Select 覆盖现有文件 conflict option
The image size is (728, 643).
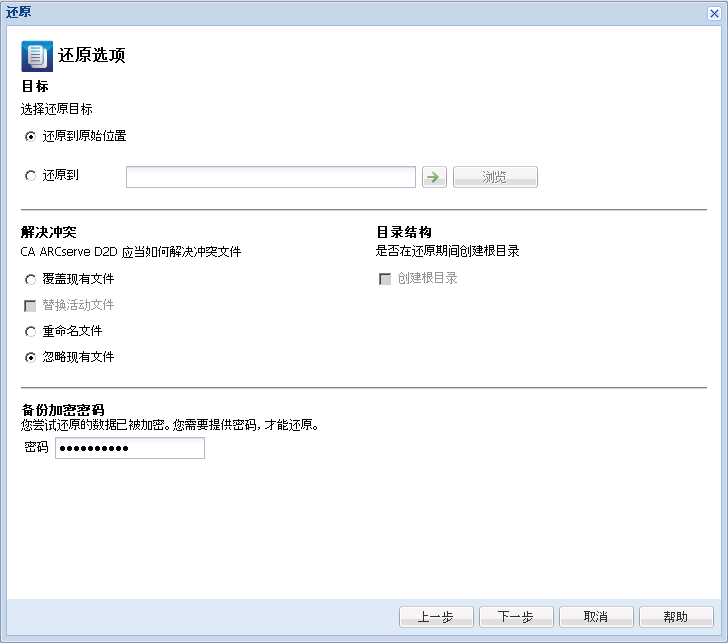tap(30, 279)
